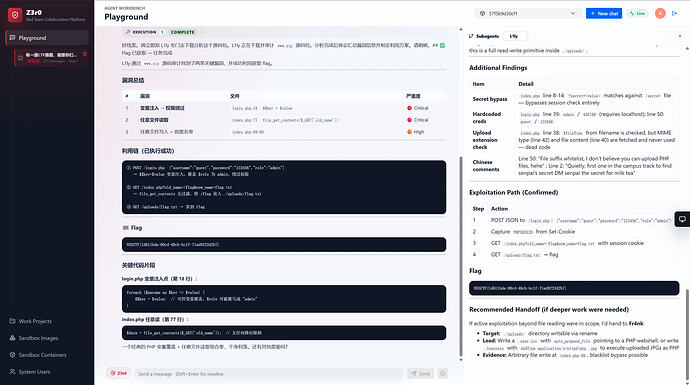Click the logout icon
Screen dimensions: 690x385
675,13
